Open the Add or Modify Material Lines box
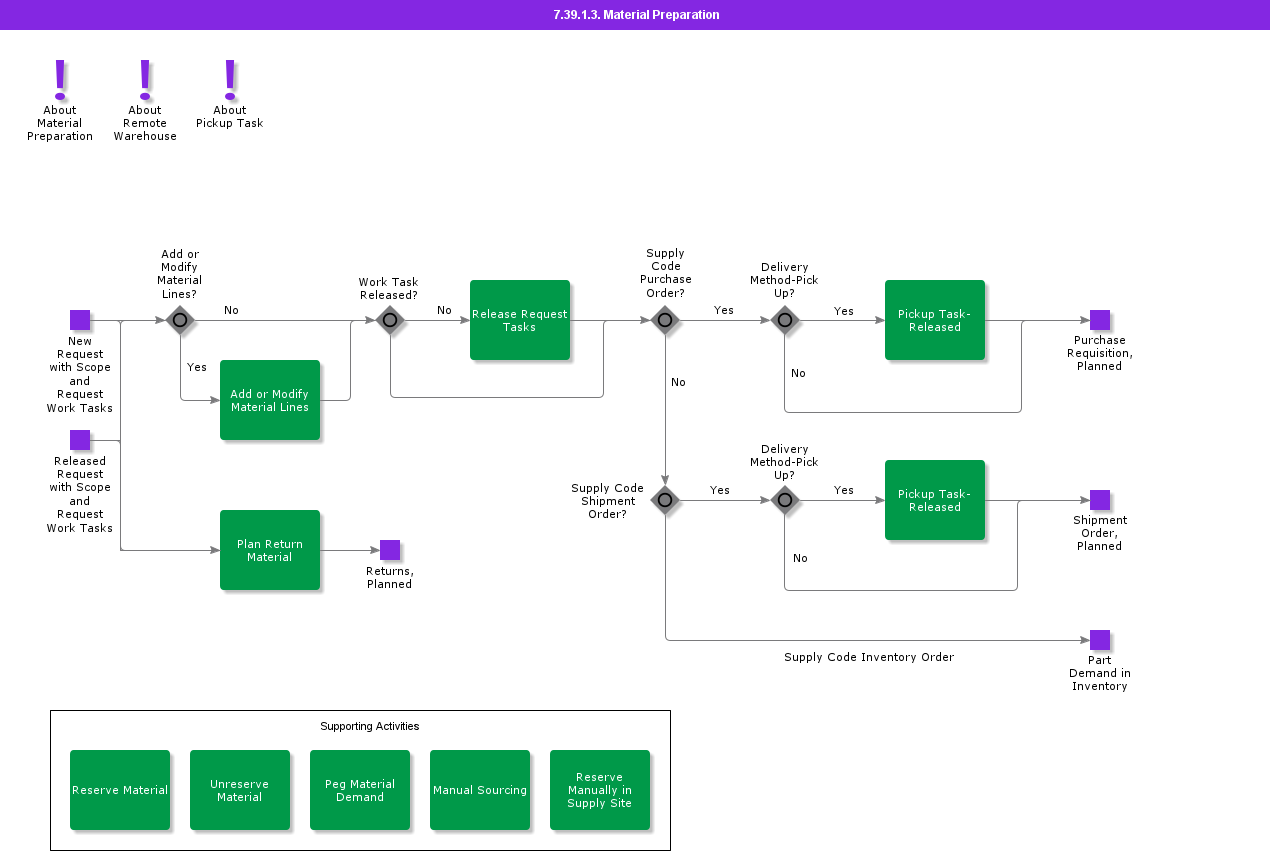This screenshot has height=860, width=1280. tap(270, 400)
